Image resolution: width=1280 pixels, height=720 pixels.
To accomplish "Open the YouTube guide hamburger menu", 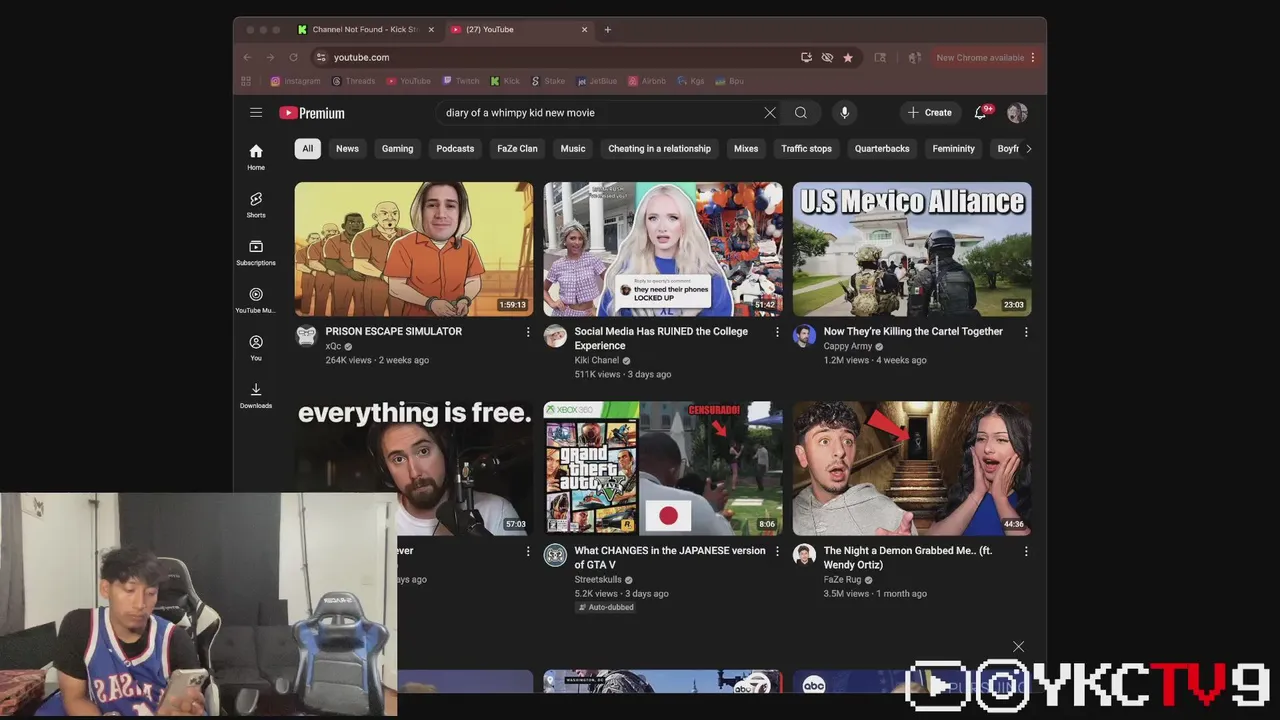I will click(x=256, y=113).
